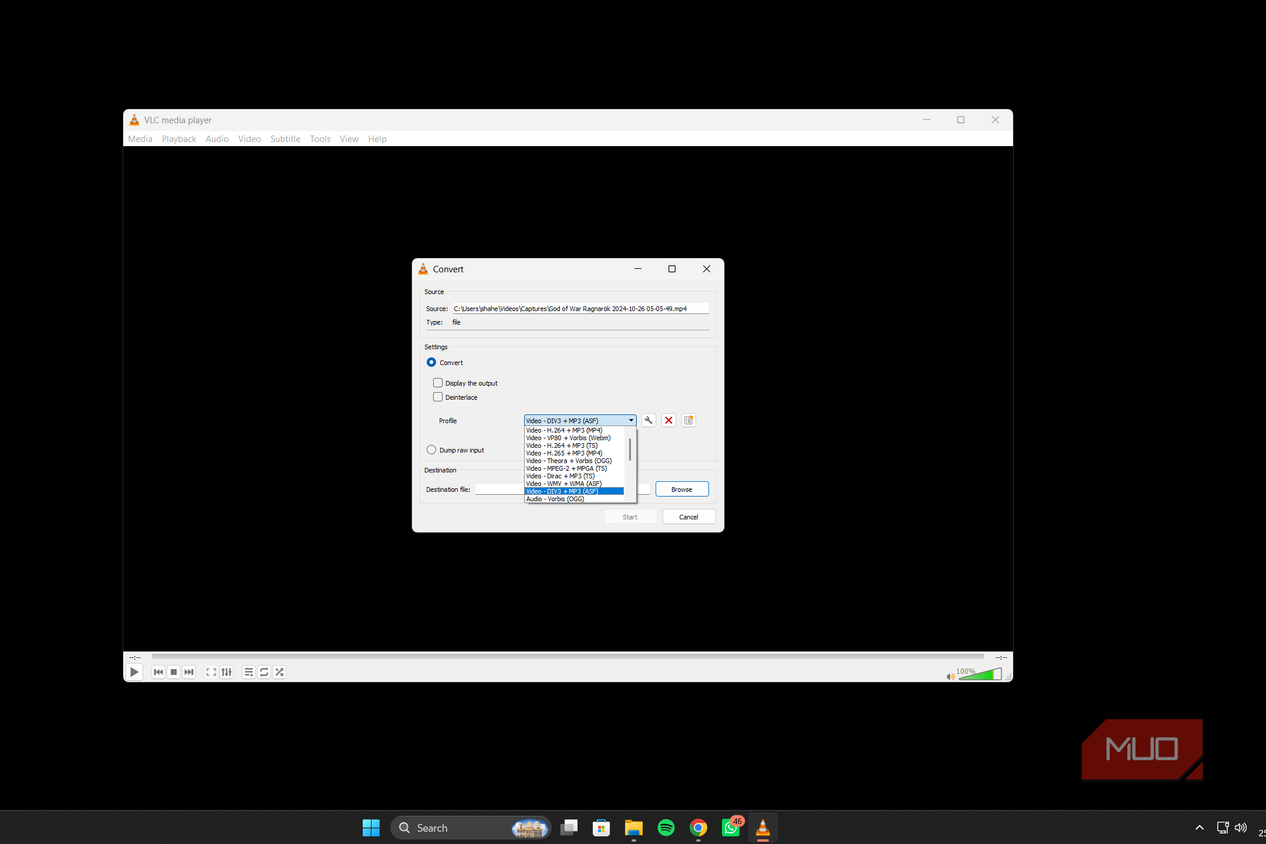Image resolution: width=1266 pixels, height=844 pixels.
Task: Open system volume tray icon
Action: pyautogui.click(x=1241, y=828)
